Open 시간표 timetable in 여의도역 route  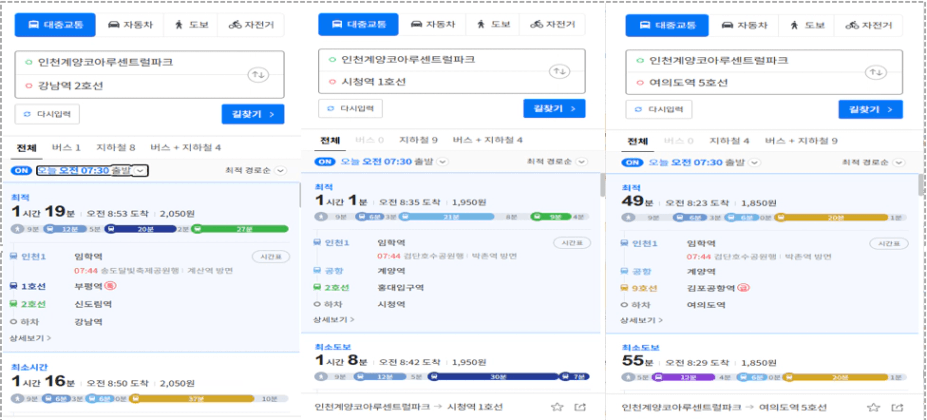click(x=889, y=244)
